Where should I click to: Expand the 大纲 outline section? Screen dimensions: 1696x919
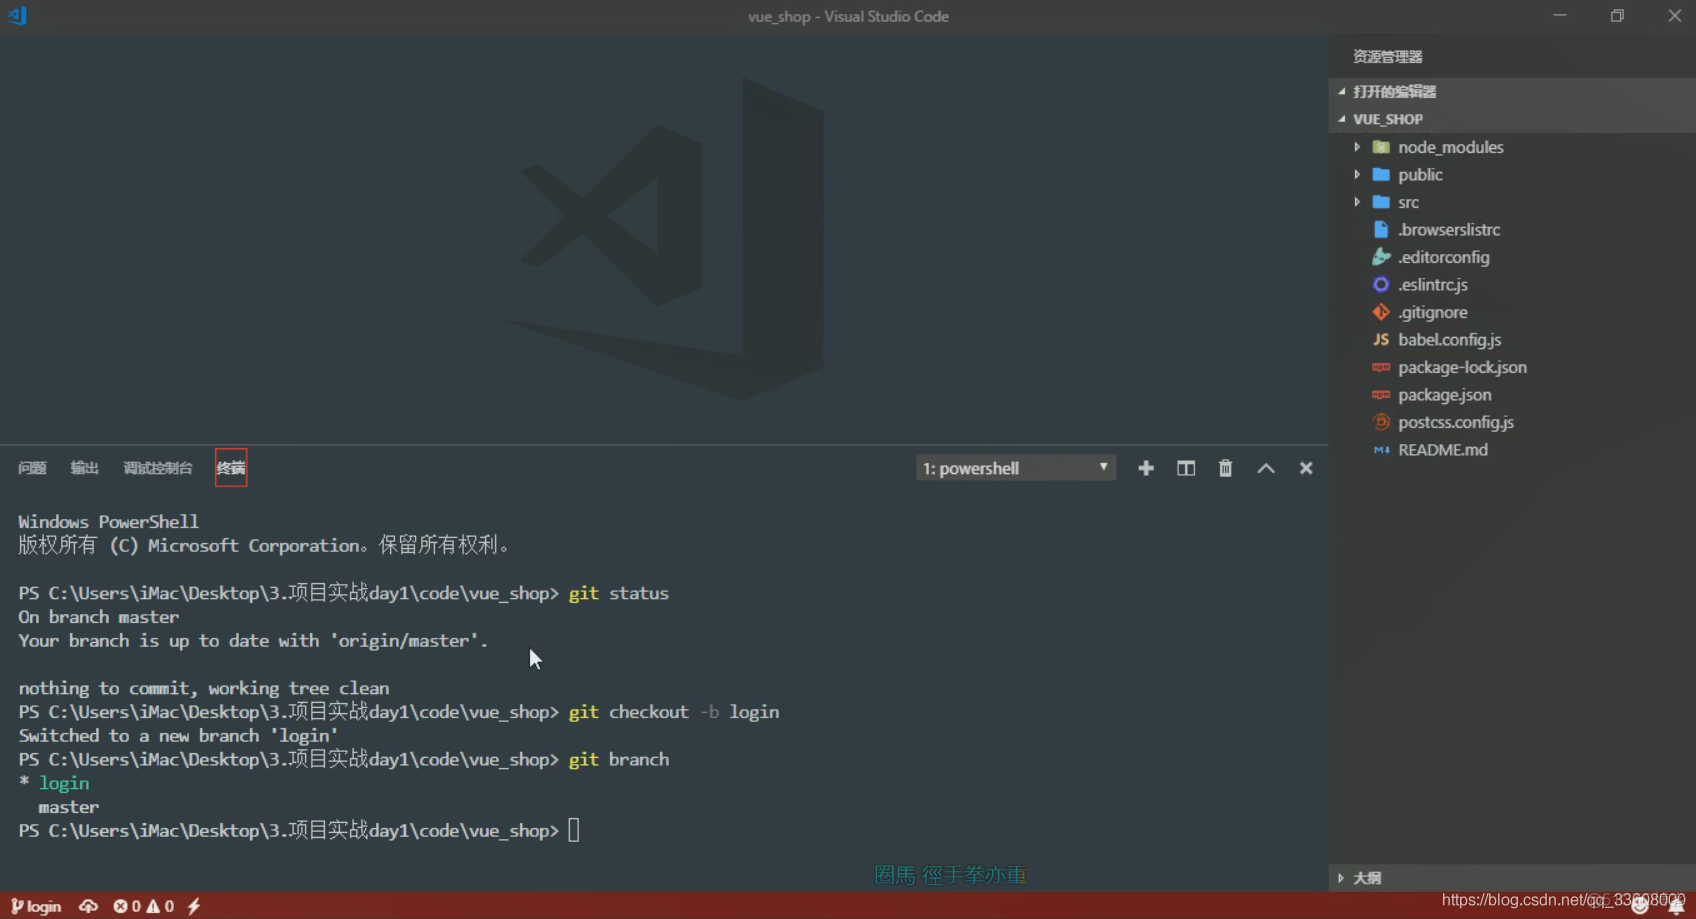[x=1341, y=878]
